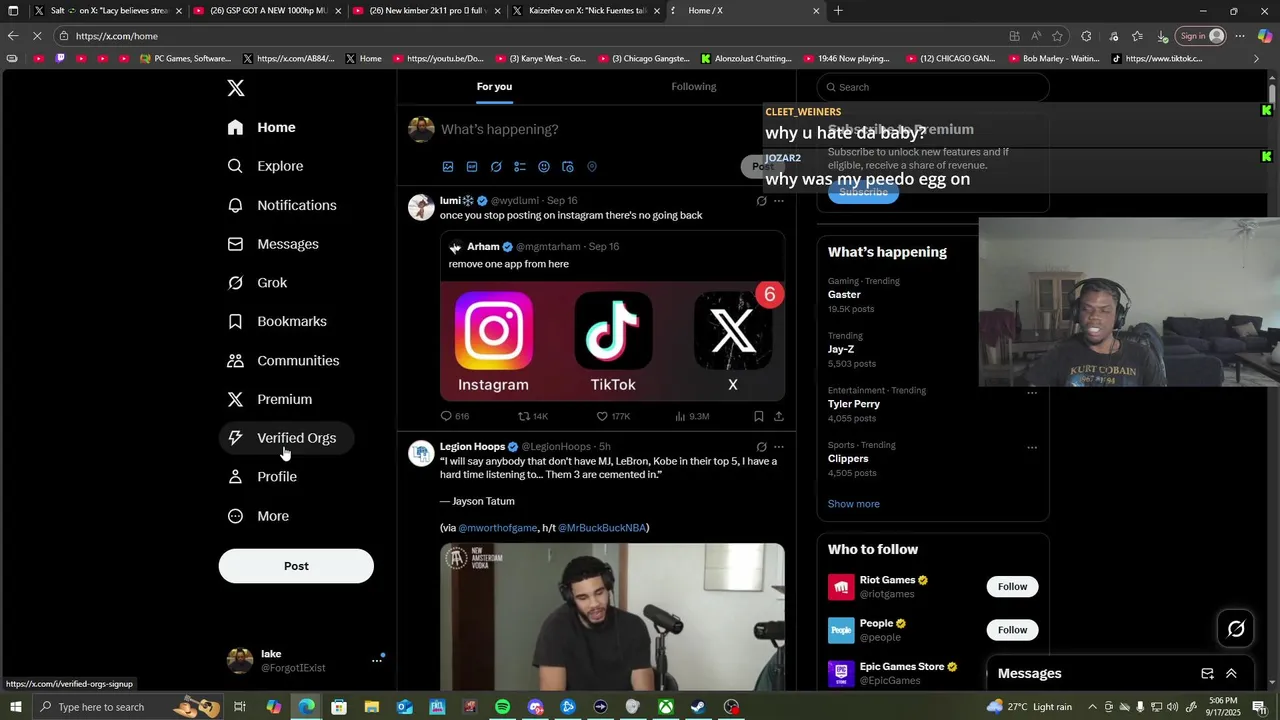Open Grok from the sidebar
This screenshot has height=720, width=1280.
(x=258, y=283)
